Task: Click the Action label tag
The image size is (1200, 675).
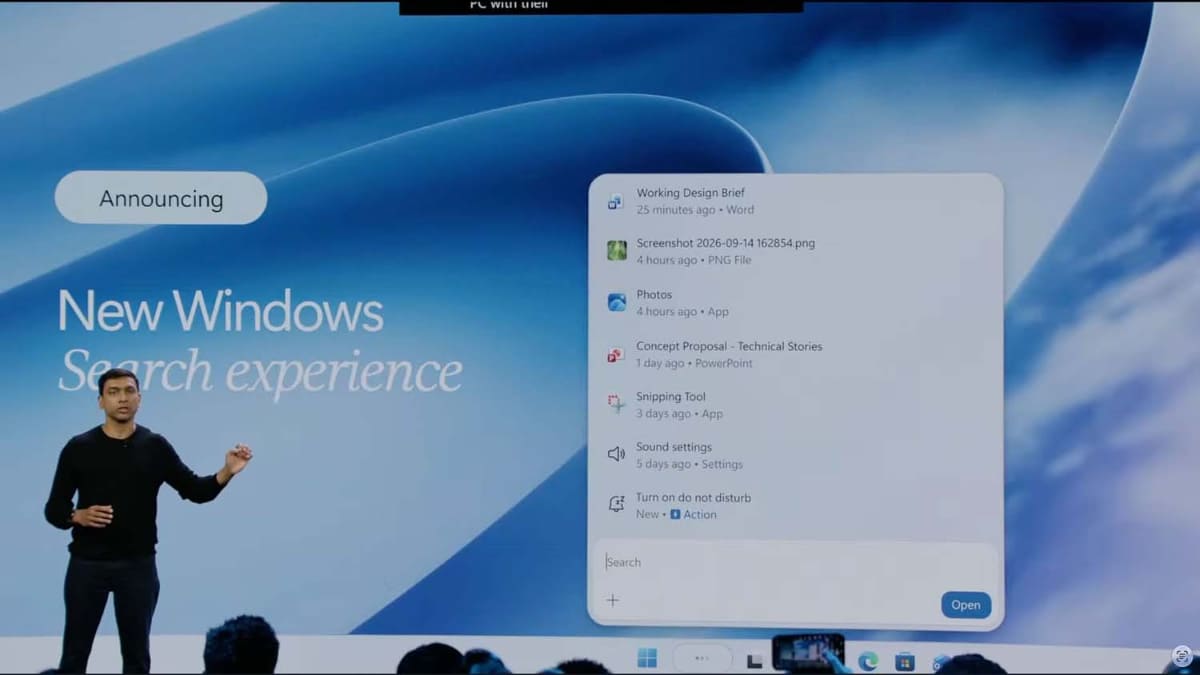Action: (x=693, y=515)
